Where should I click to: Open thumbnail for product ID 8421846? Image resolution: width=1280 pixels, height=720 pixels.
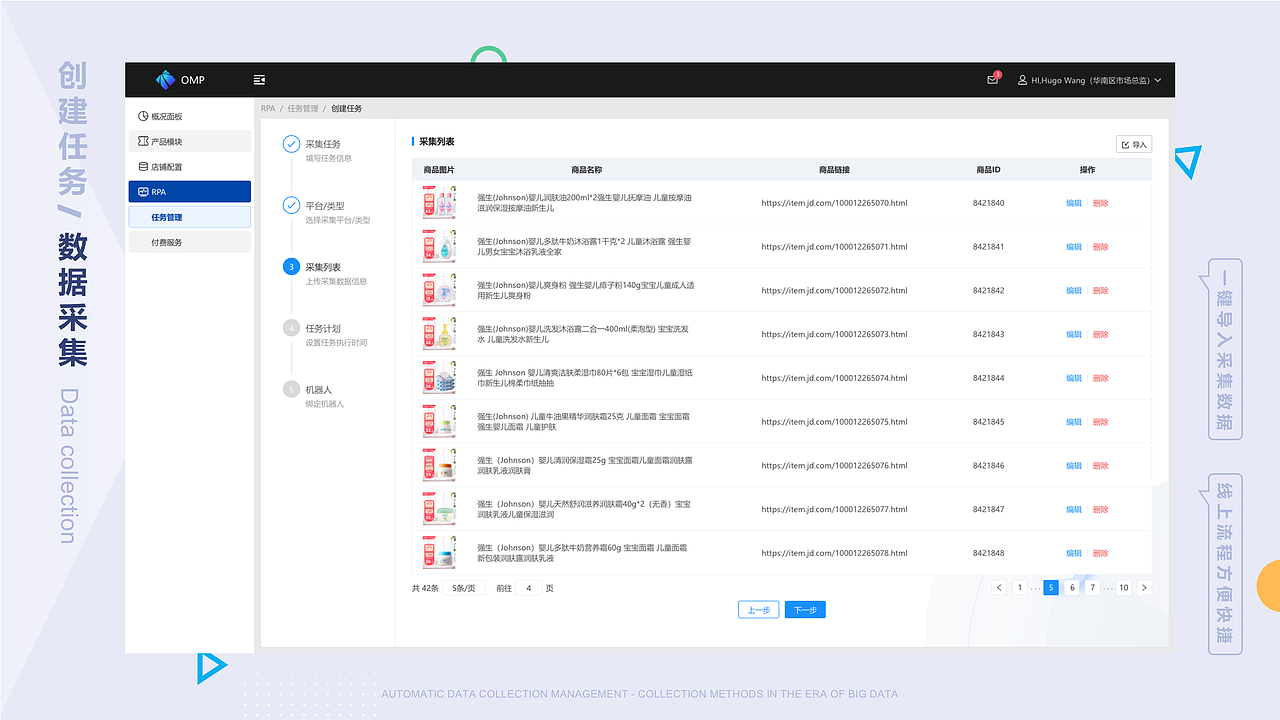tap(439, 465)
